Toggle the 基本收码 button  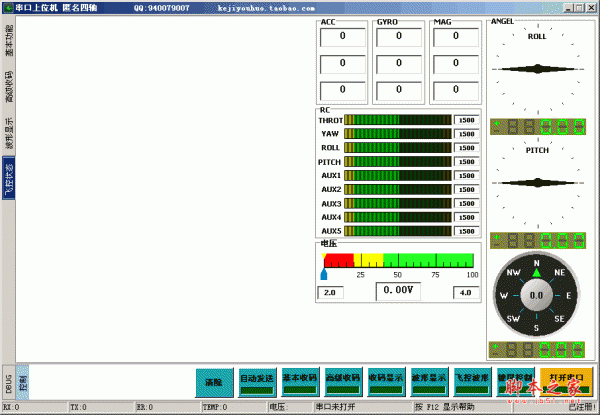point(300,382)
